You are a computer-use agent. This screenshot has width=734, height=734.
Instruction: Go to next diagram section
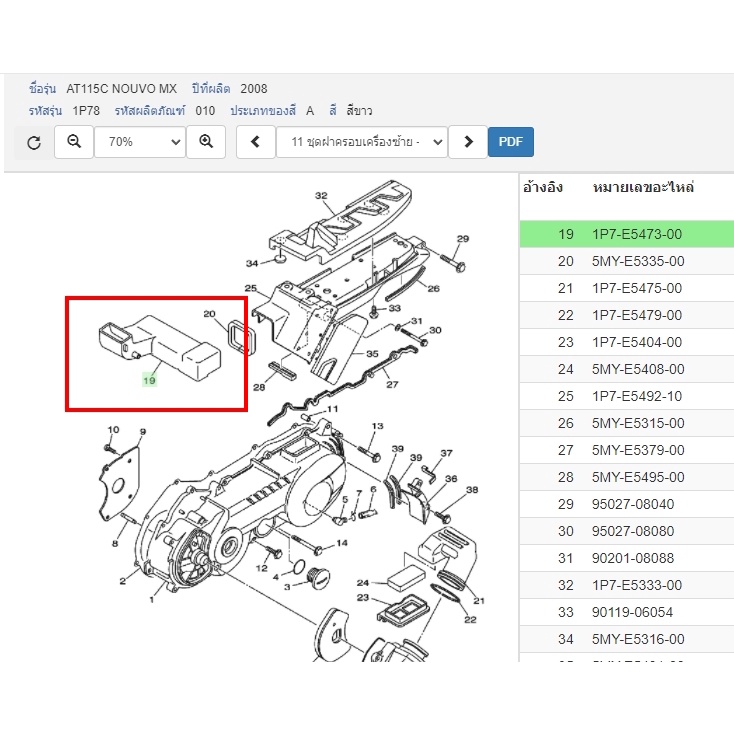click(x=468, y=142)
